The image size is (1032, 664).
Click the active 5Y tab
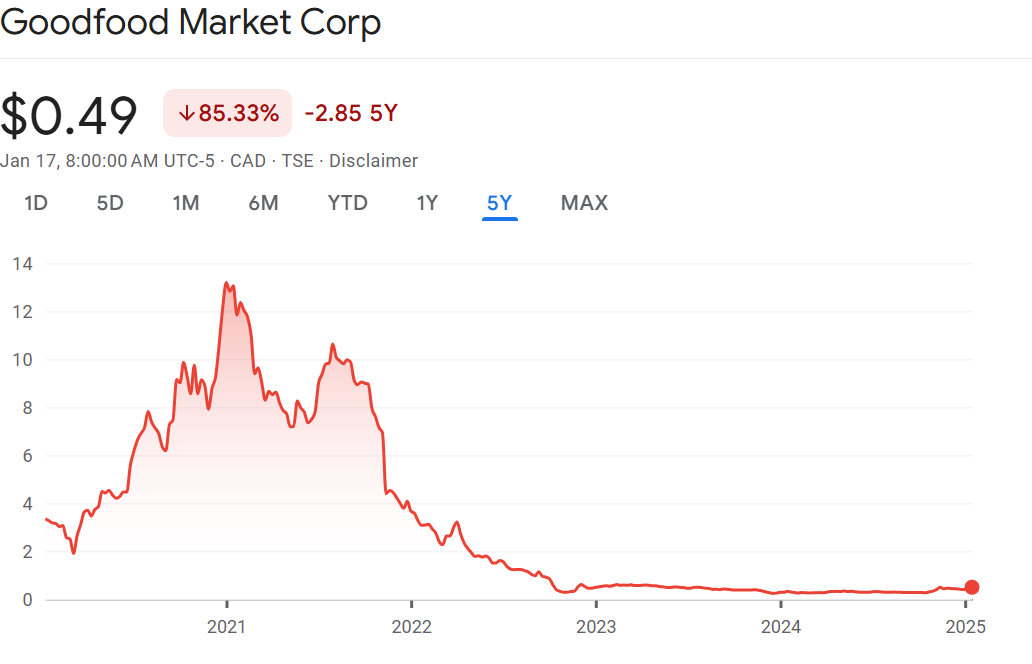pos(499,203)
